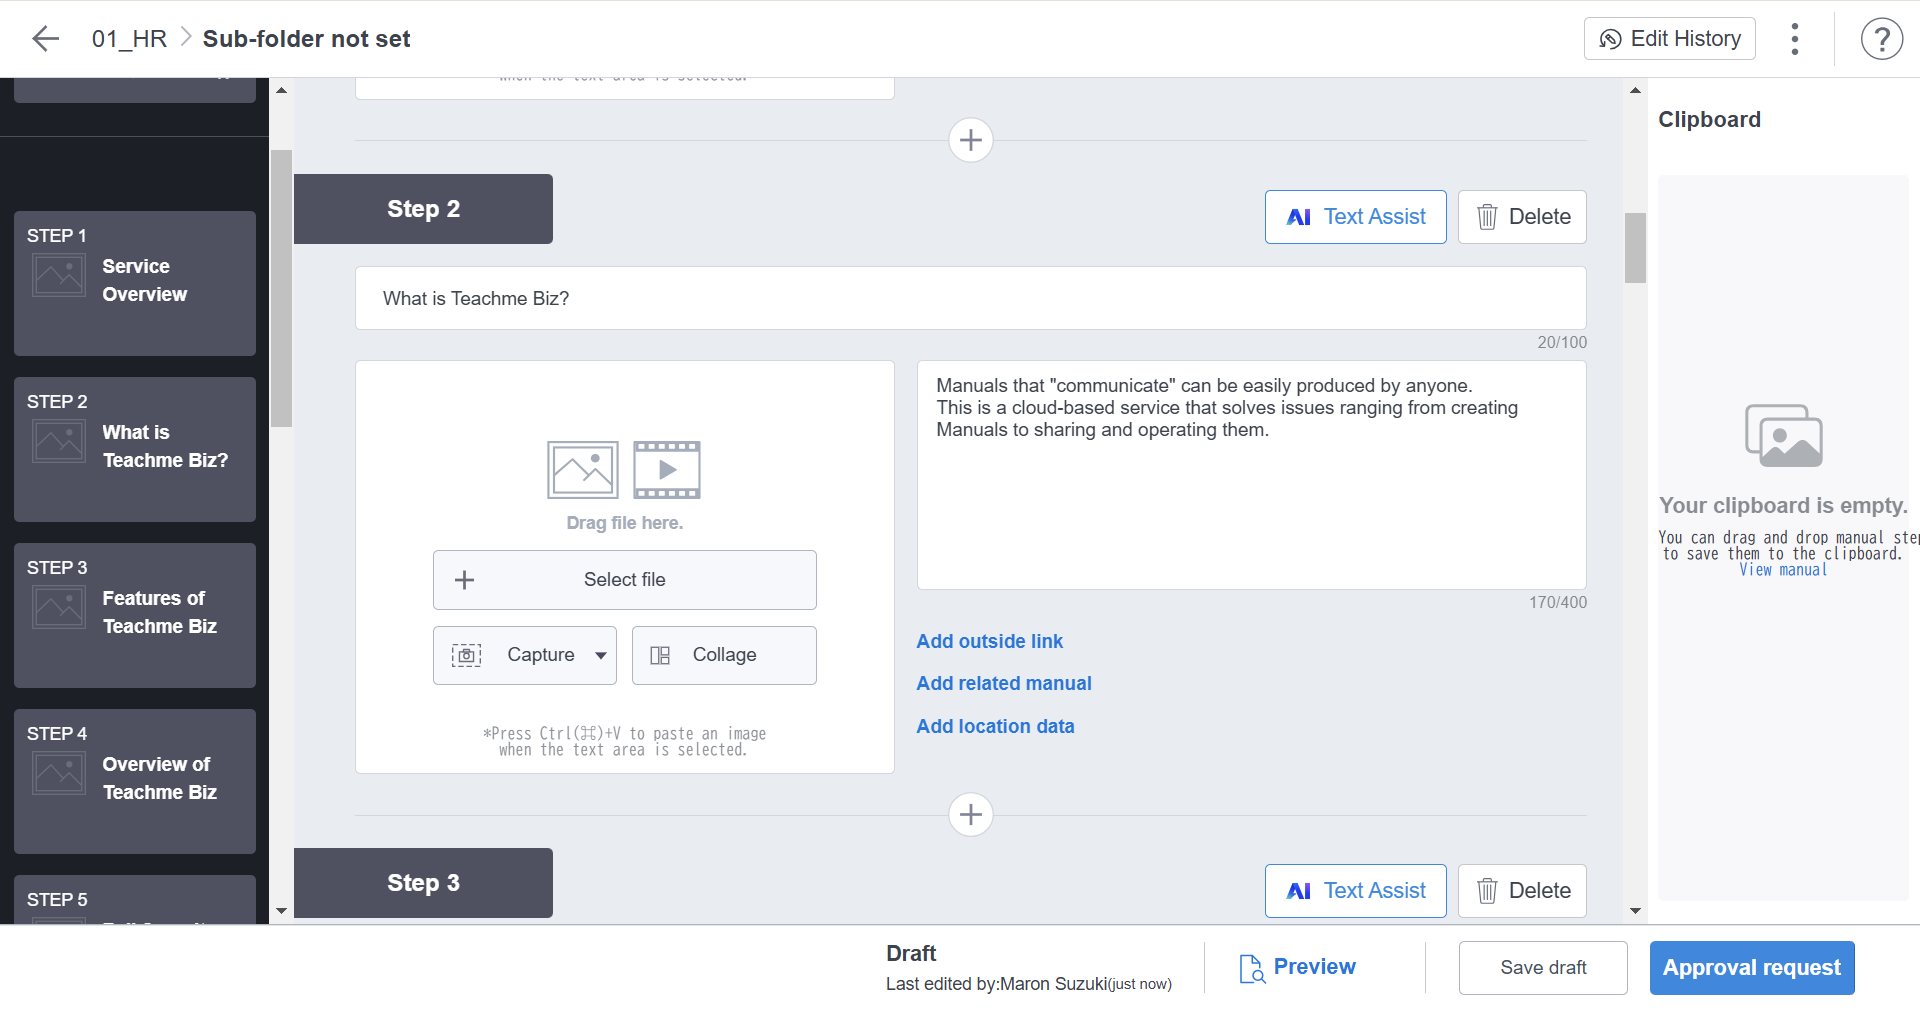Image resolution: width=1920 pixels, height=1010 pixels.
Task: Click the video placeholder icon in drop area
Action: click(667, 470)
